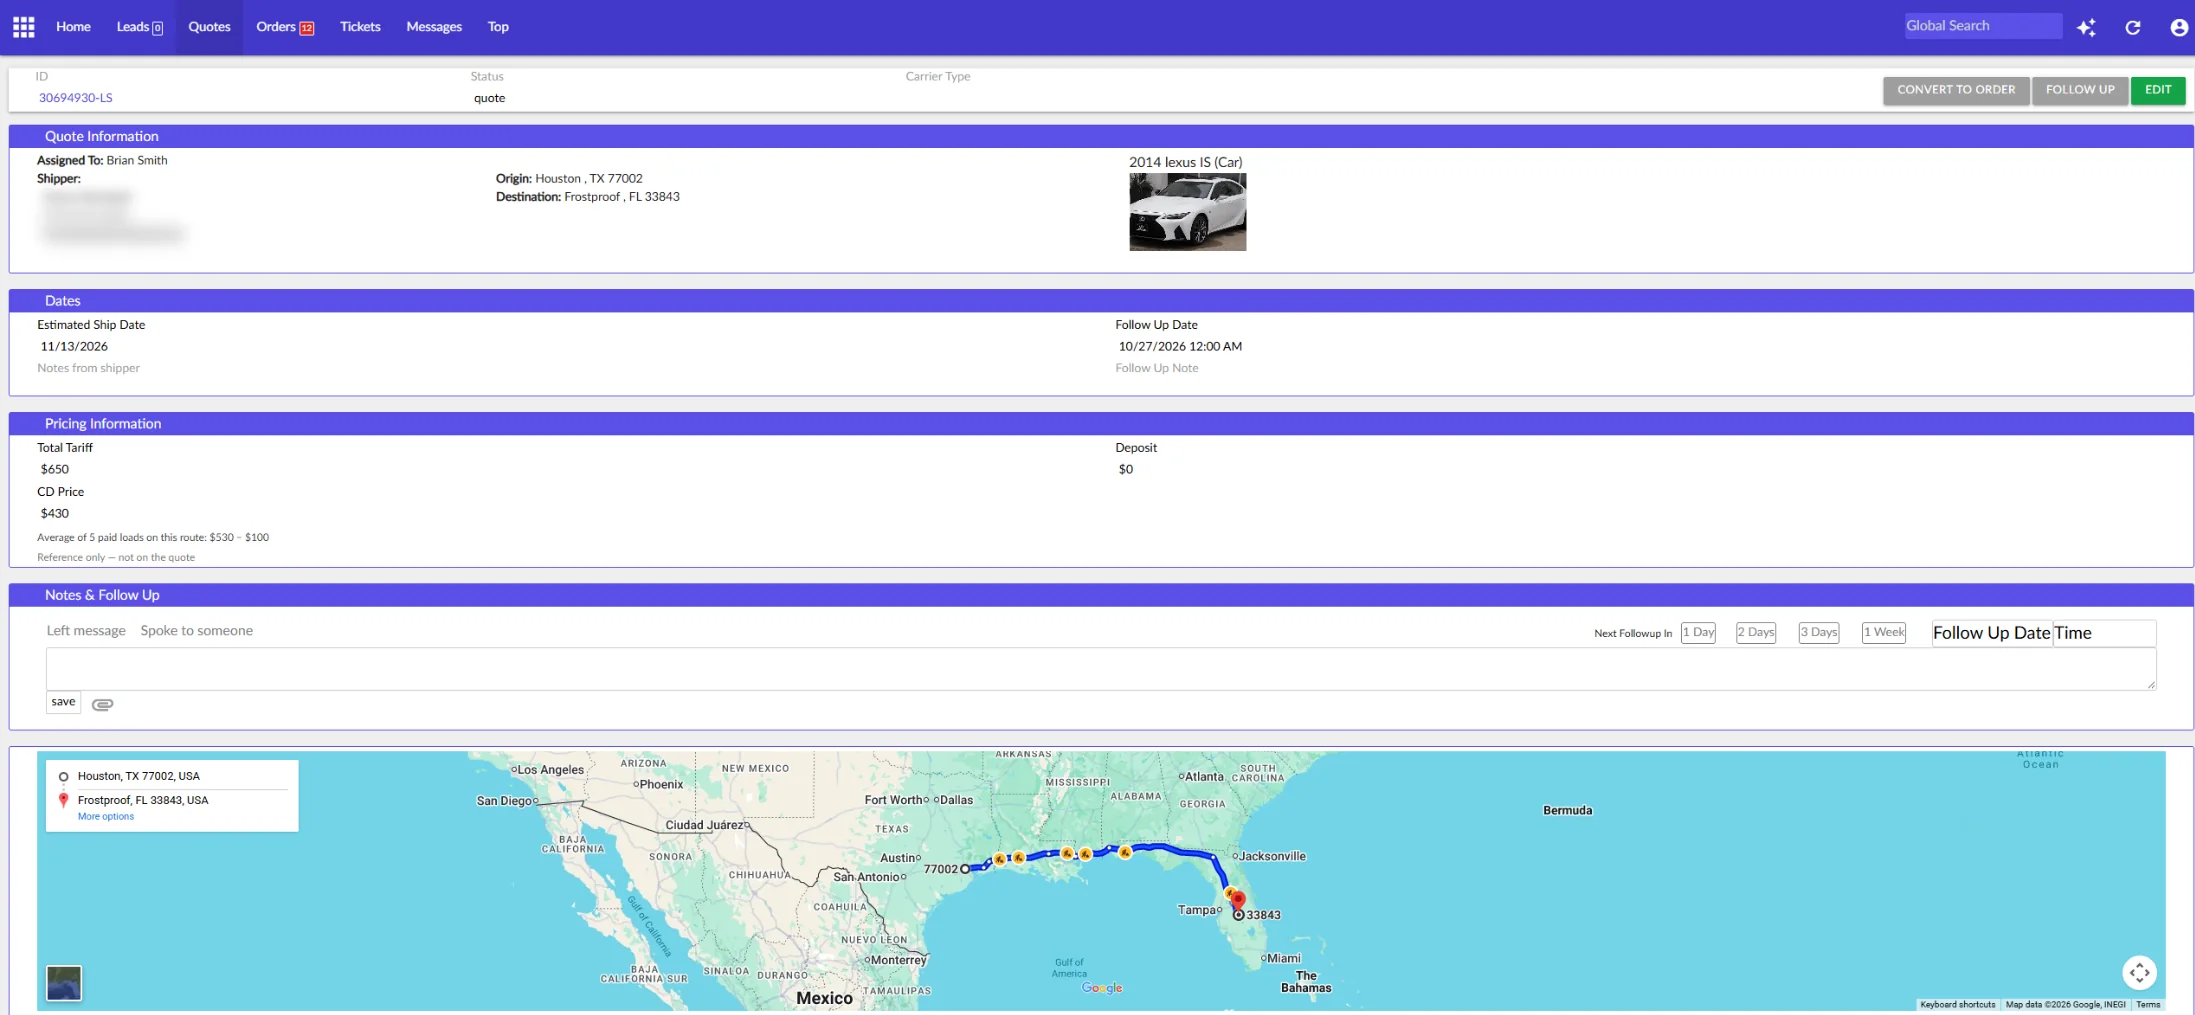Open the Lexus IS vehicle photo
This screenshot has height=1015, width=2195.
(x=1187, y=212)
